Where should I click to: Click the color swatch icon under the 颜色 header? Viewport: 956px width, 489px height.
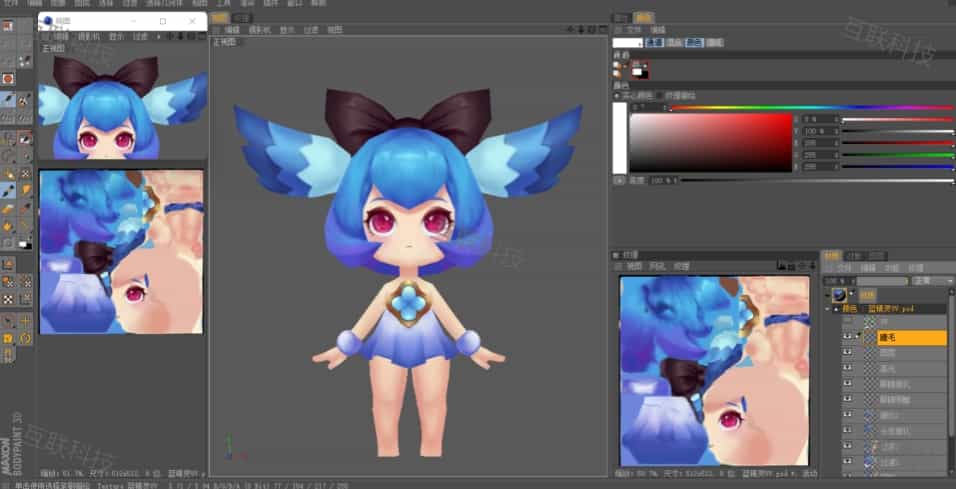[x=640, y=70]
